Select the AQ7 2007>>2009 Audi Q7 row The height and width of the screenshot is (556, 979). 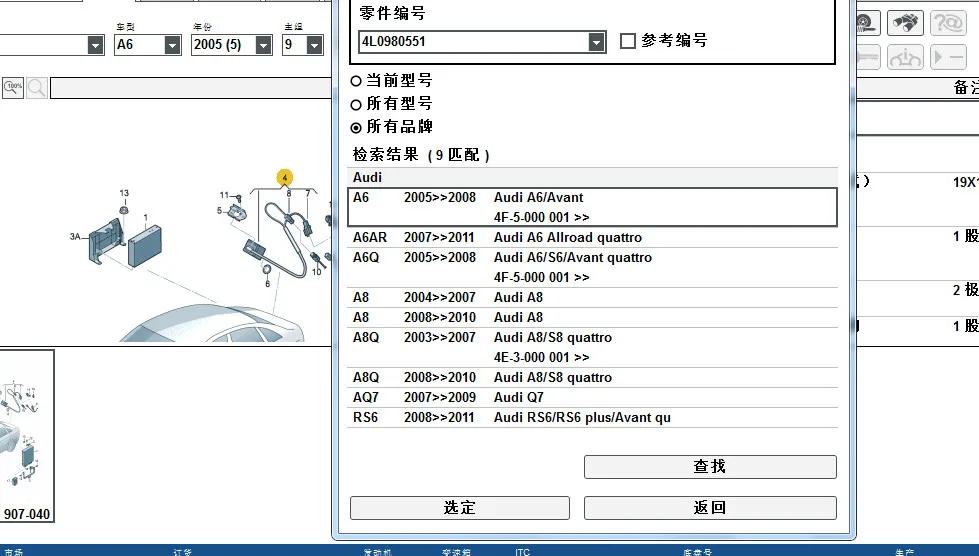point(593,397)
